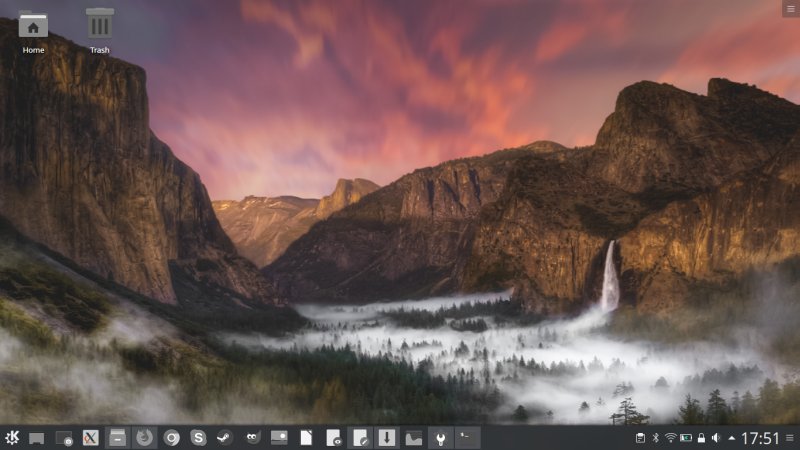The image size is (800, 450).
Task: Click the volume speaker tray icon
Action: (x=715, y=438)
